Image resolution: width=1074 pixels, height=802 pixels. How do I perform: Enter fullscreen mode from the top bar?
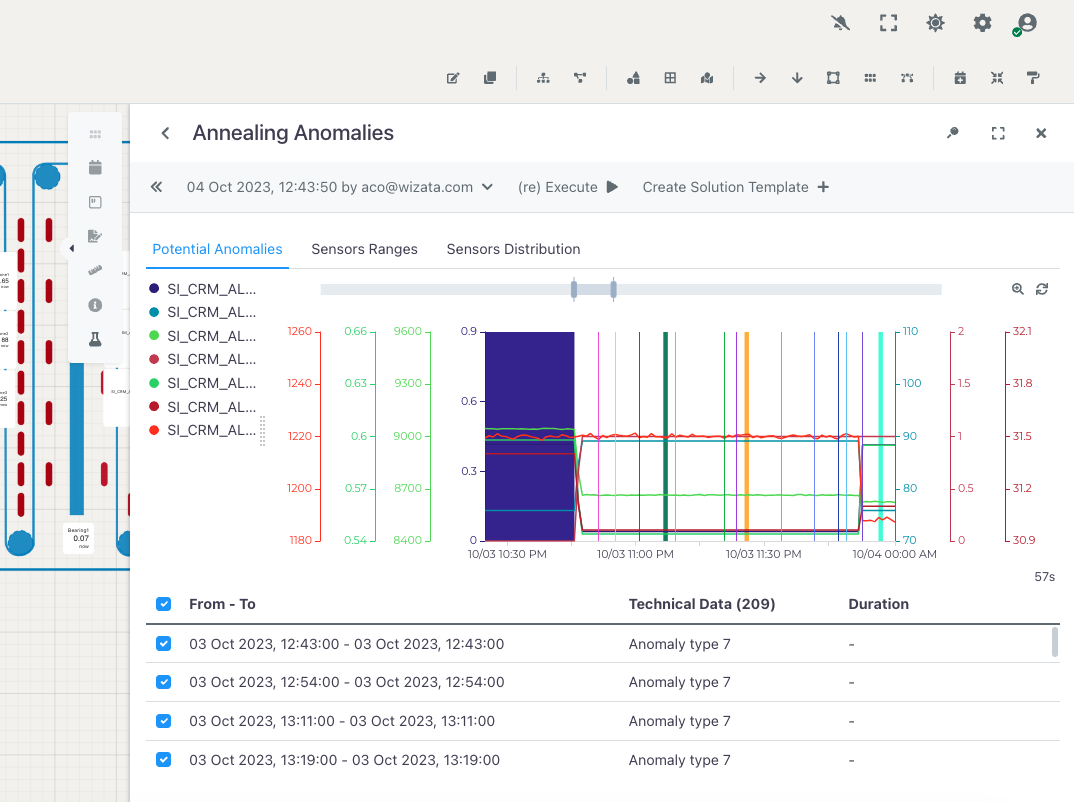[888, 23]
